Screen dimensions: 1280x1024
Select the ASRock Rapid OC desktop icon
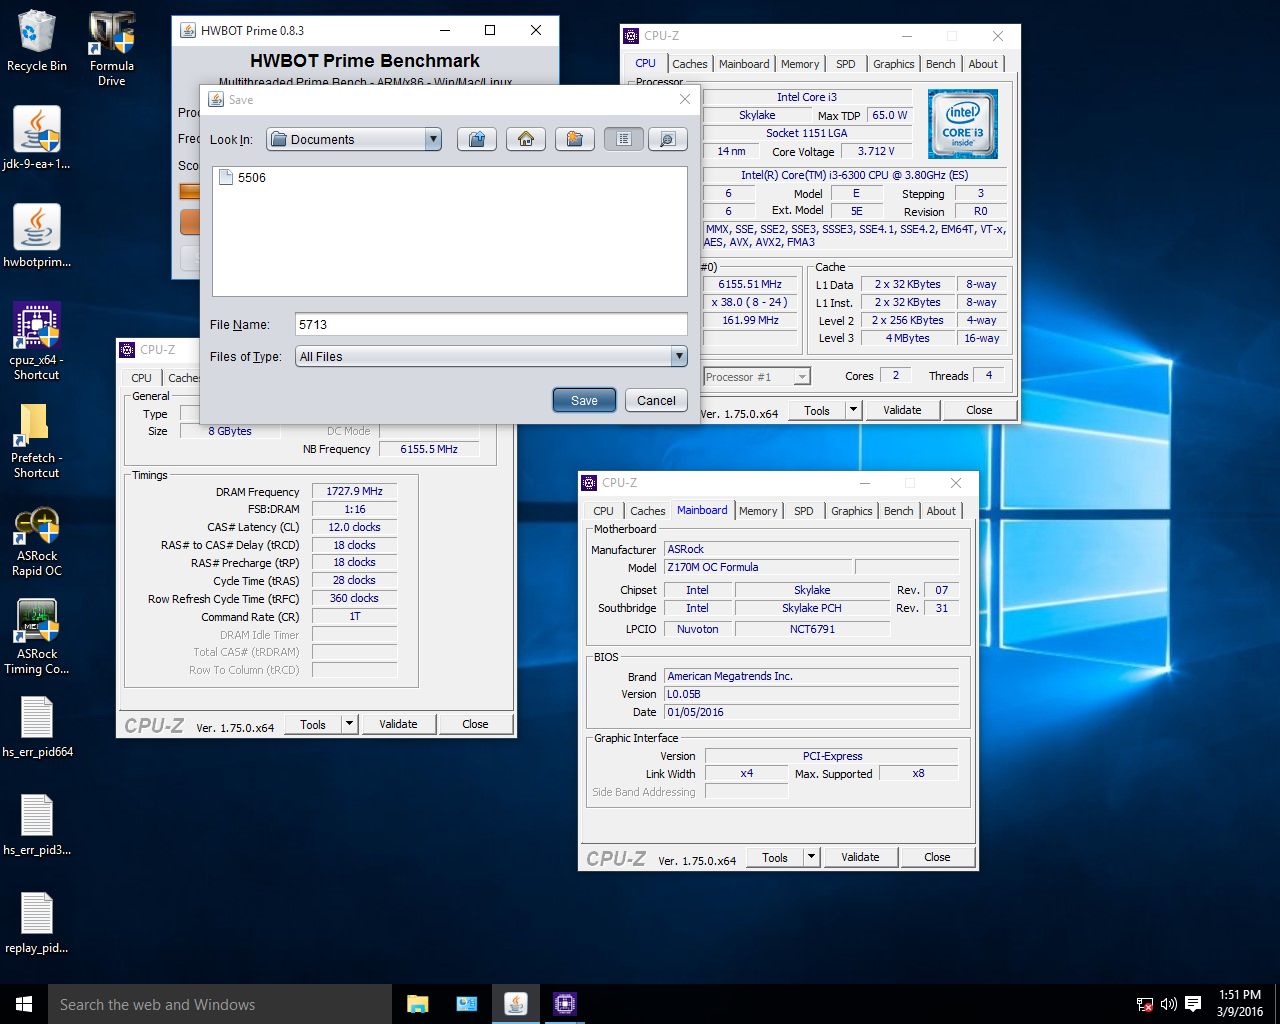click(x=37, y=540)
